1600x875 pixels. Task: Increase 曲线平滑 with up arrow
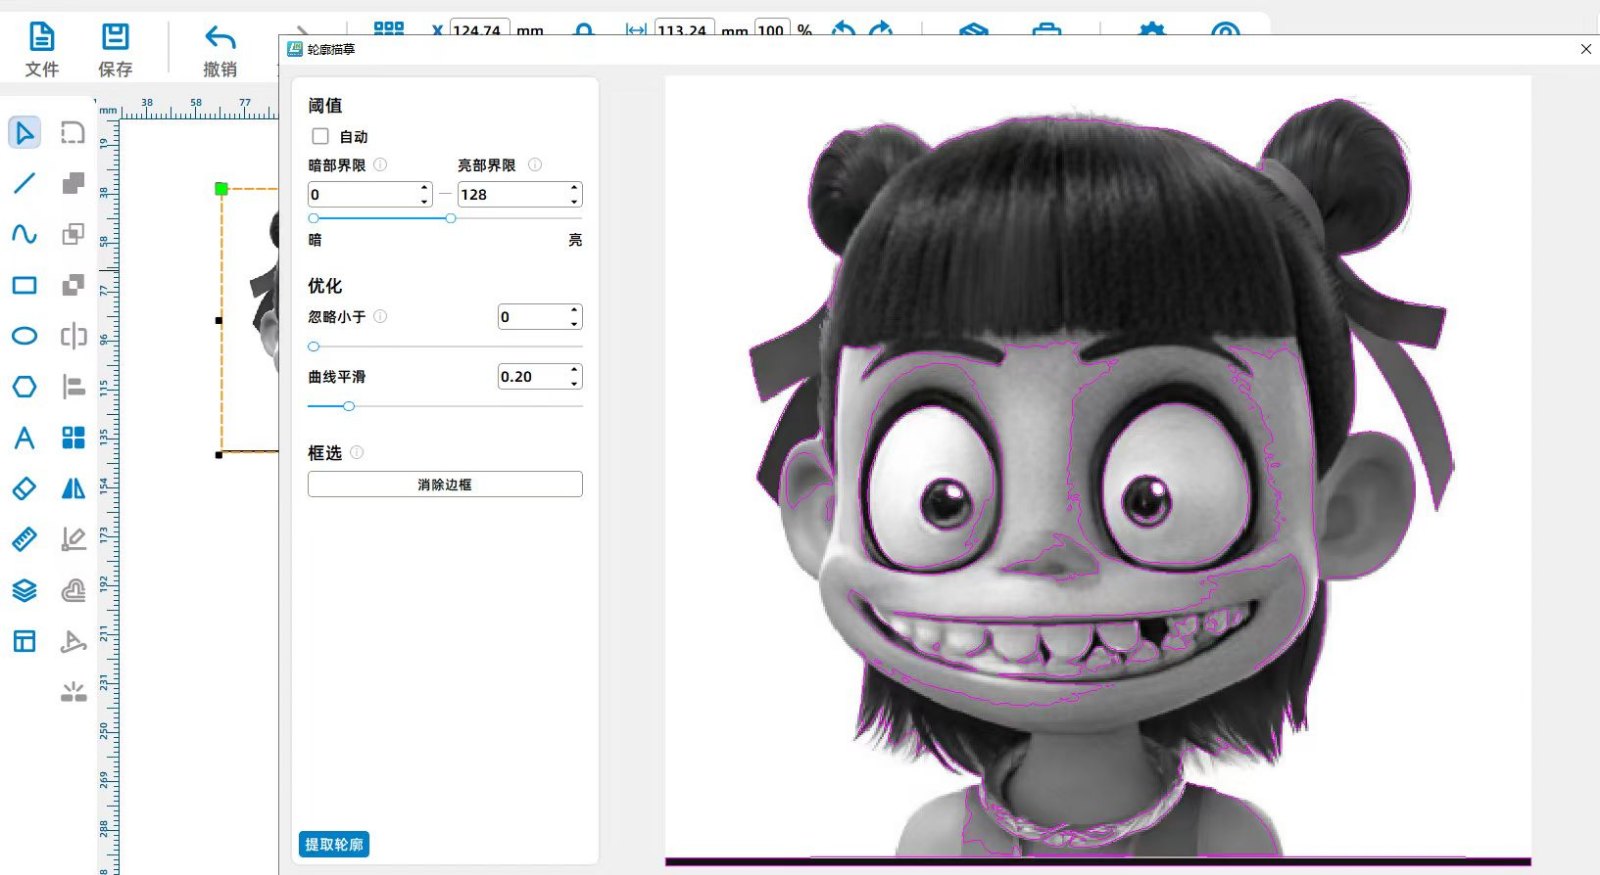click(575, 370)
